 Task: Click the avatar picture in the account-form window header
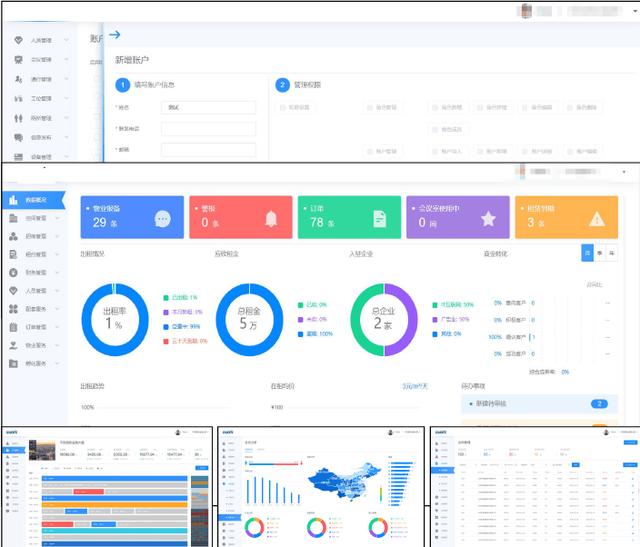tap(527, 11)
